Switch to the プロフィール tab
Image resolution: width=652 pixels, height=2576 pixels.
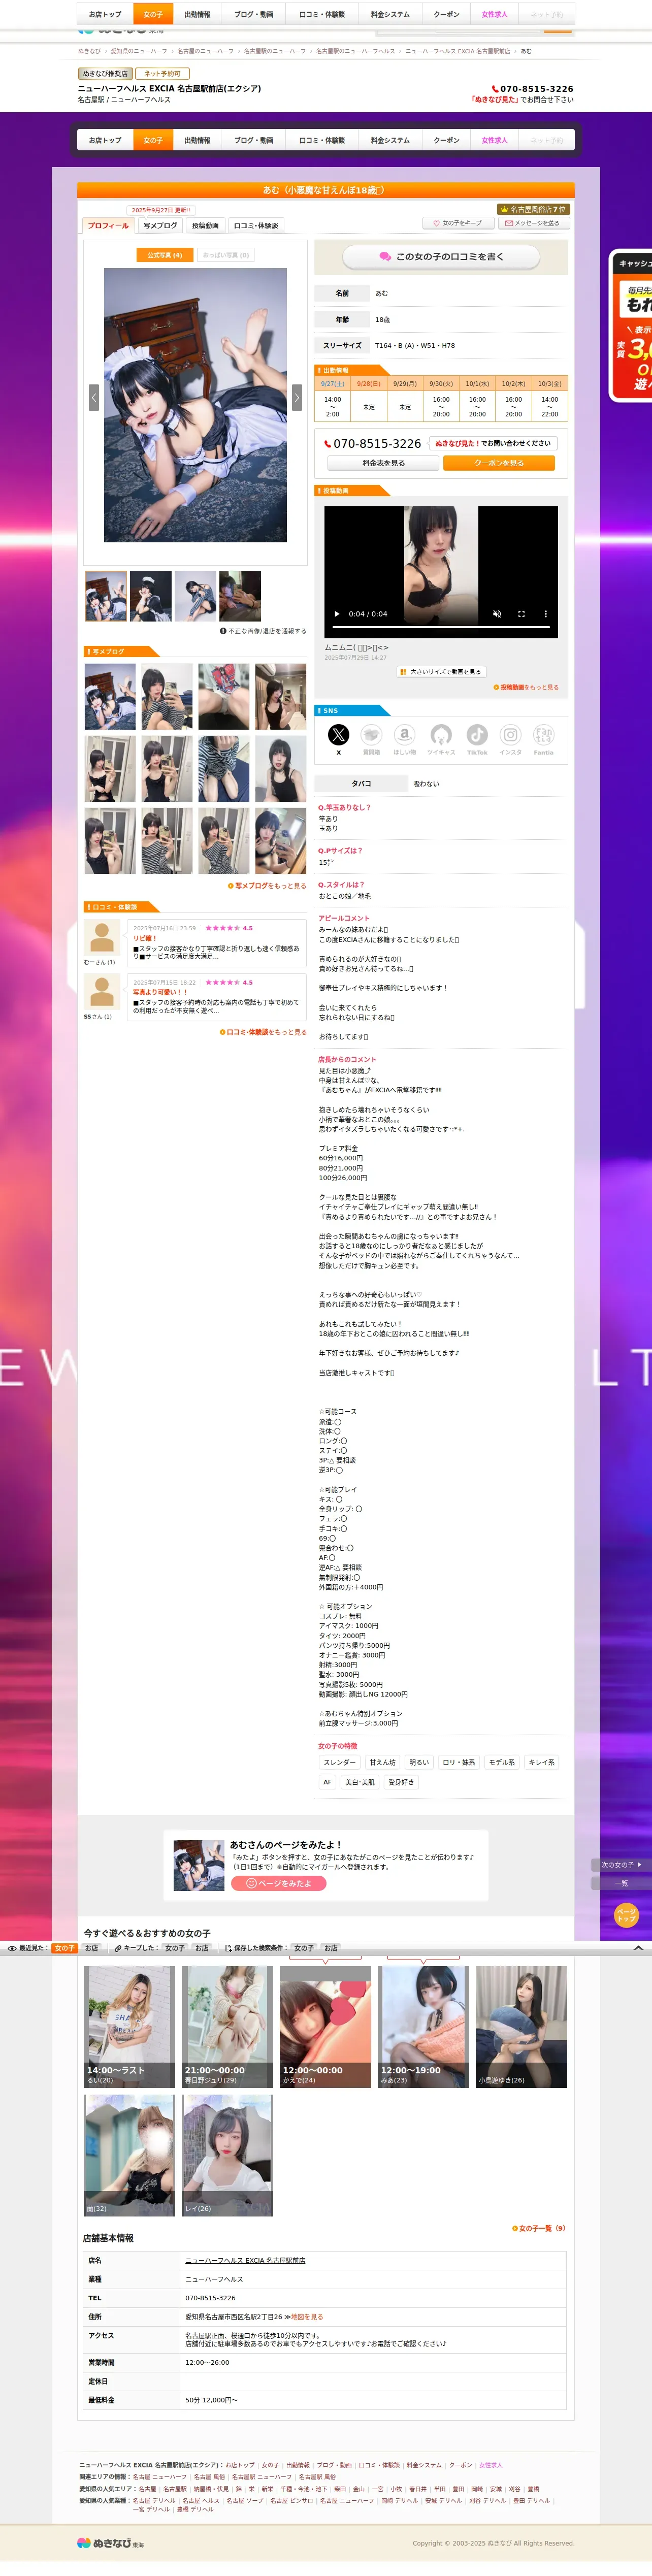coord(108,225)
